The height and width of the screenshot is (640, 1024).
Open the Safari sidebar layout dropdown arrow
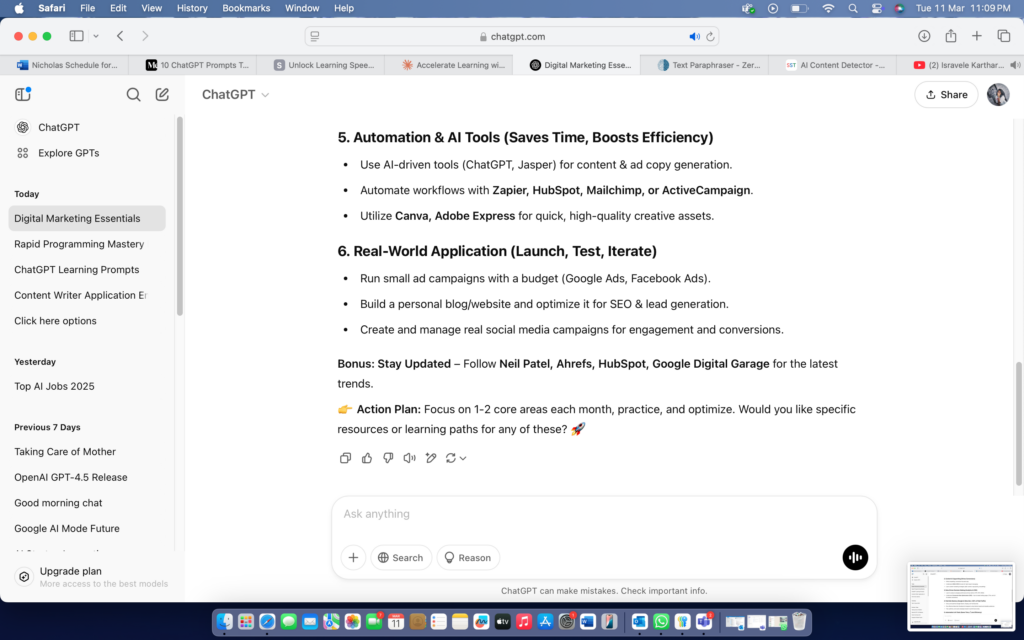coord(96,36)
